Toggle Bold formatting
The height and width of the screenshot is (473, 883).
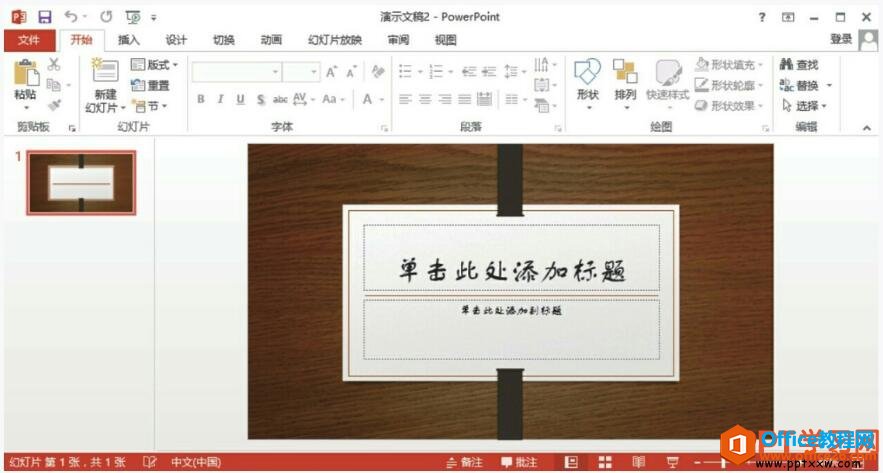pyautogui.click(x=200, y=99)
